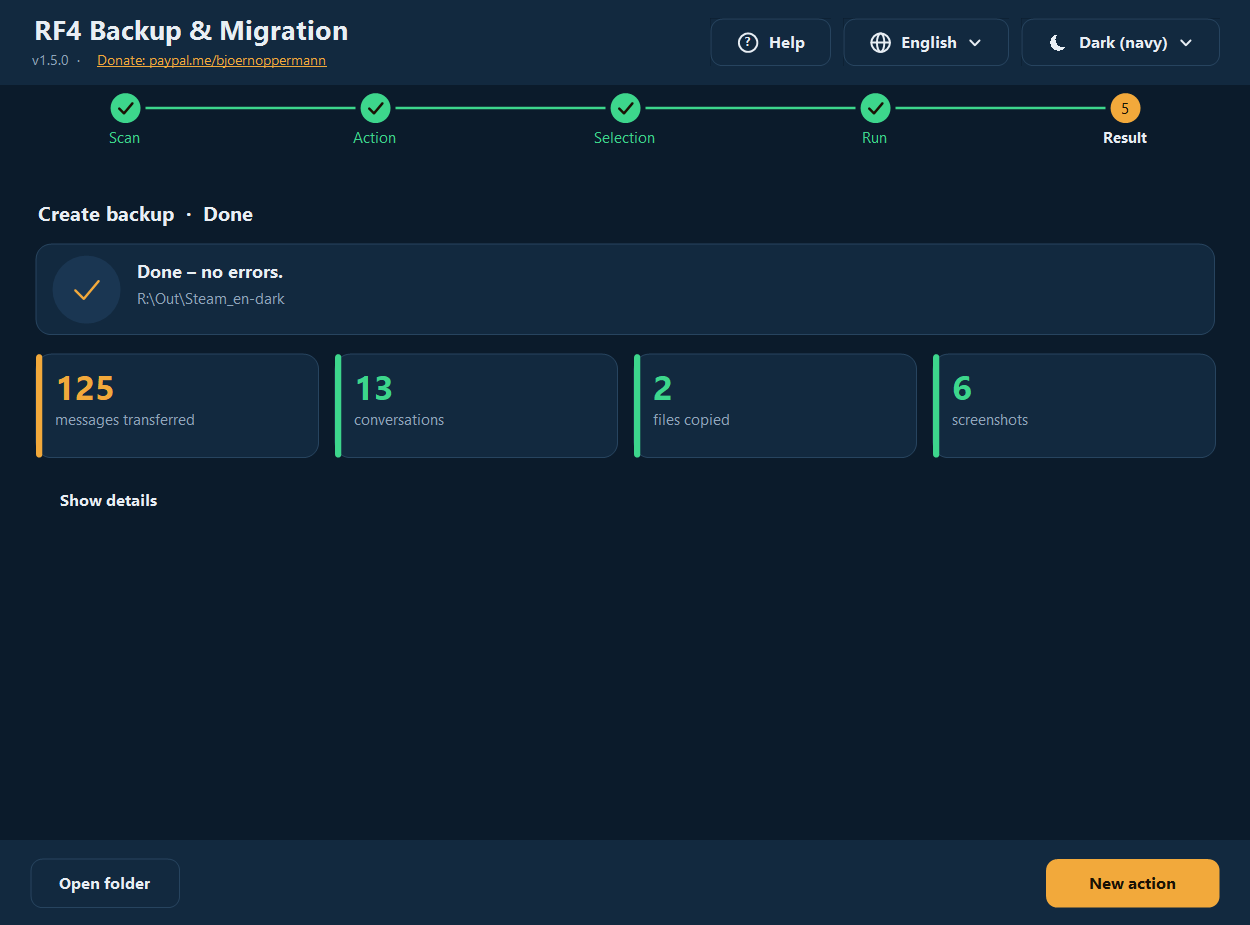Image resolution: width=1250 pixels, height=925 pixels.
Task: Click the globe language icon
Action: pyautogui.click(x=880, y=43)
